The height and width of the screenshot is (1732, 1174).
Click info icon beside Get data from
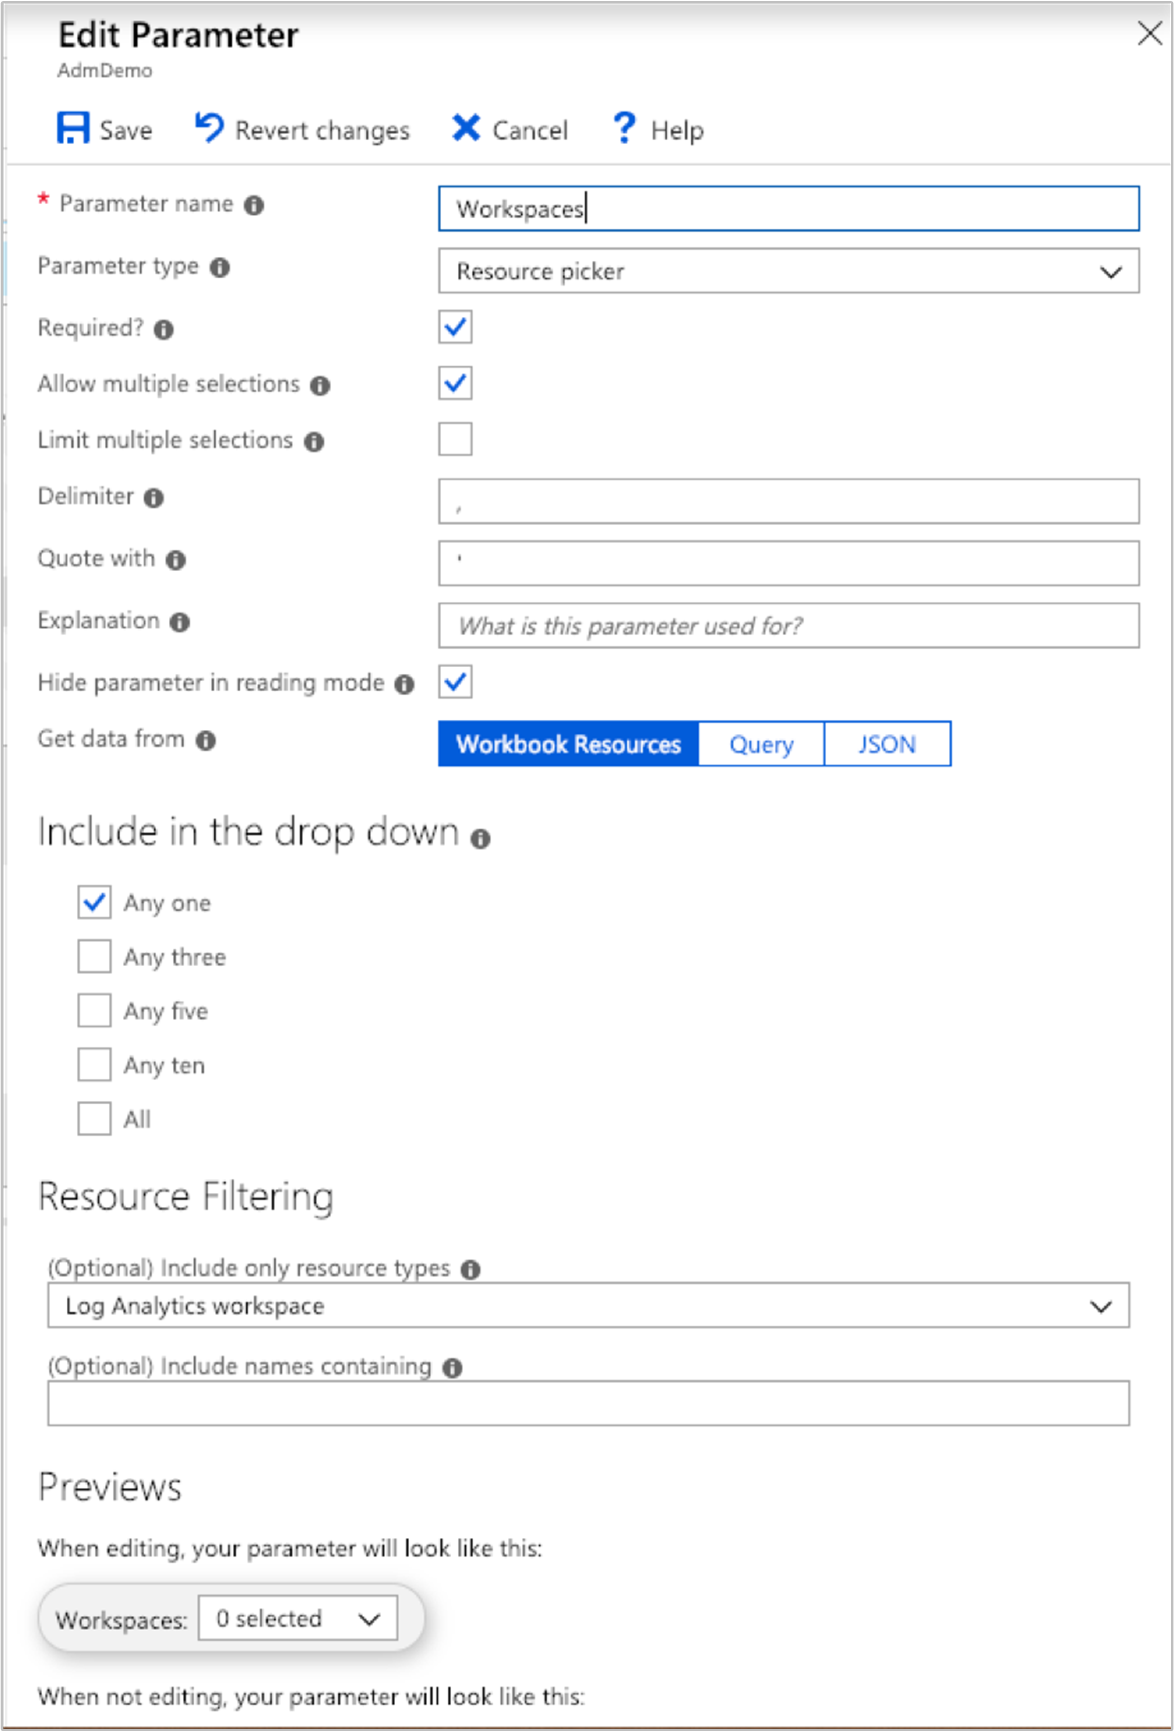[206, 740]
